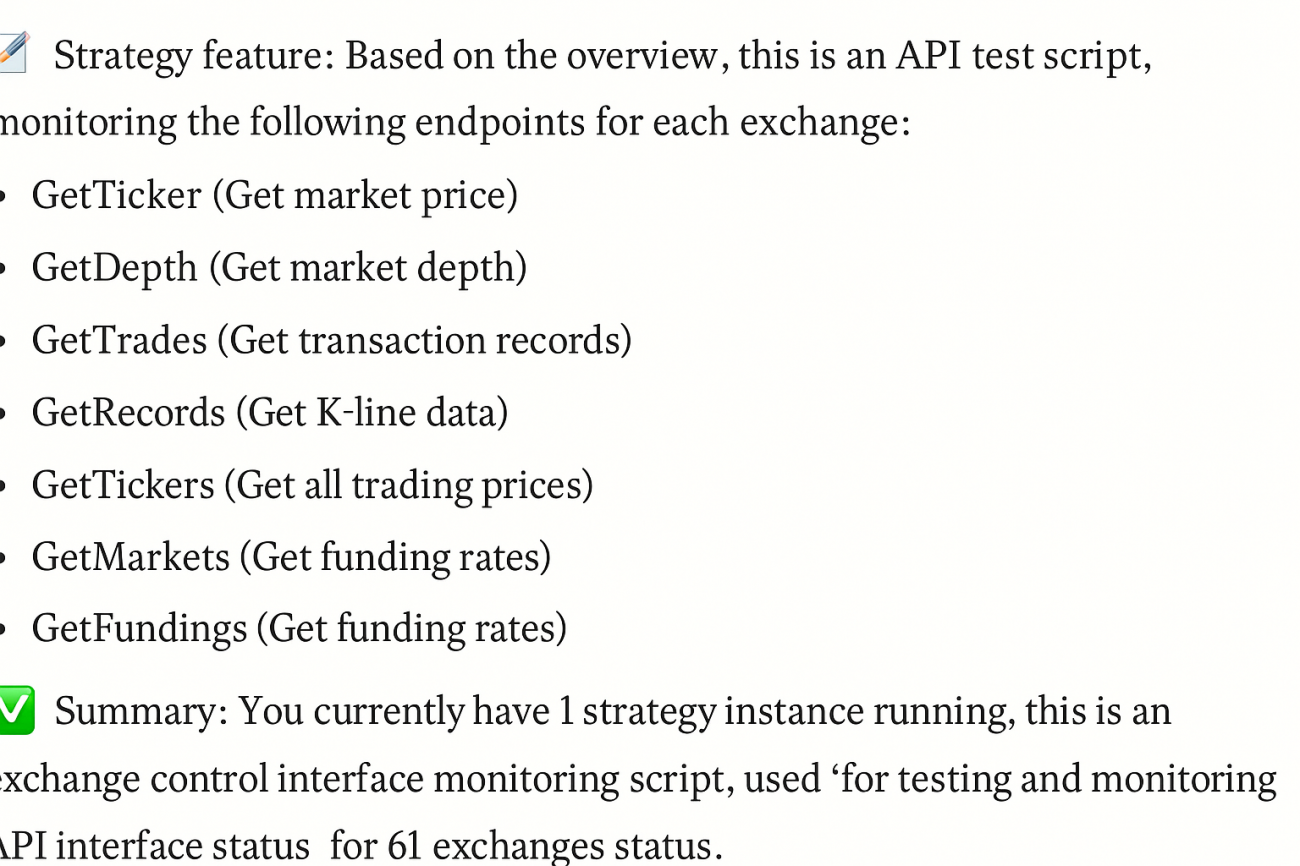This screenshot has width=1300, height=866.
Task: Click the "(Get transaction records)" description
Action: 424,340
